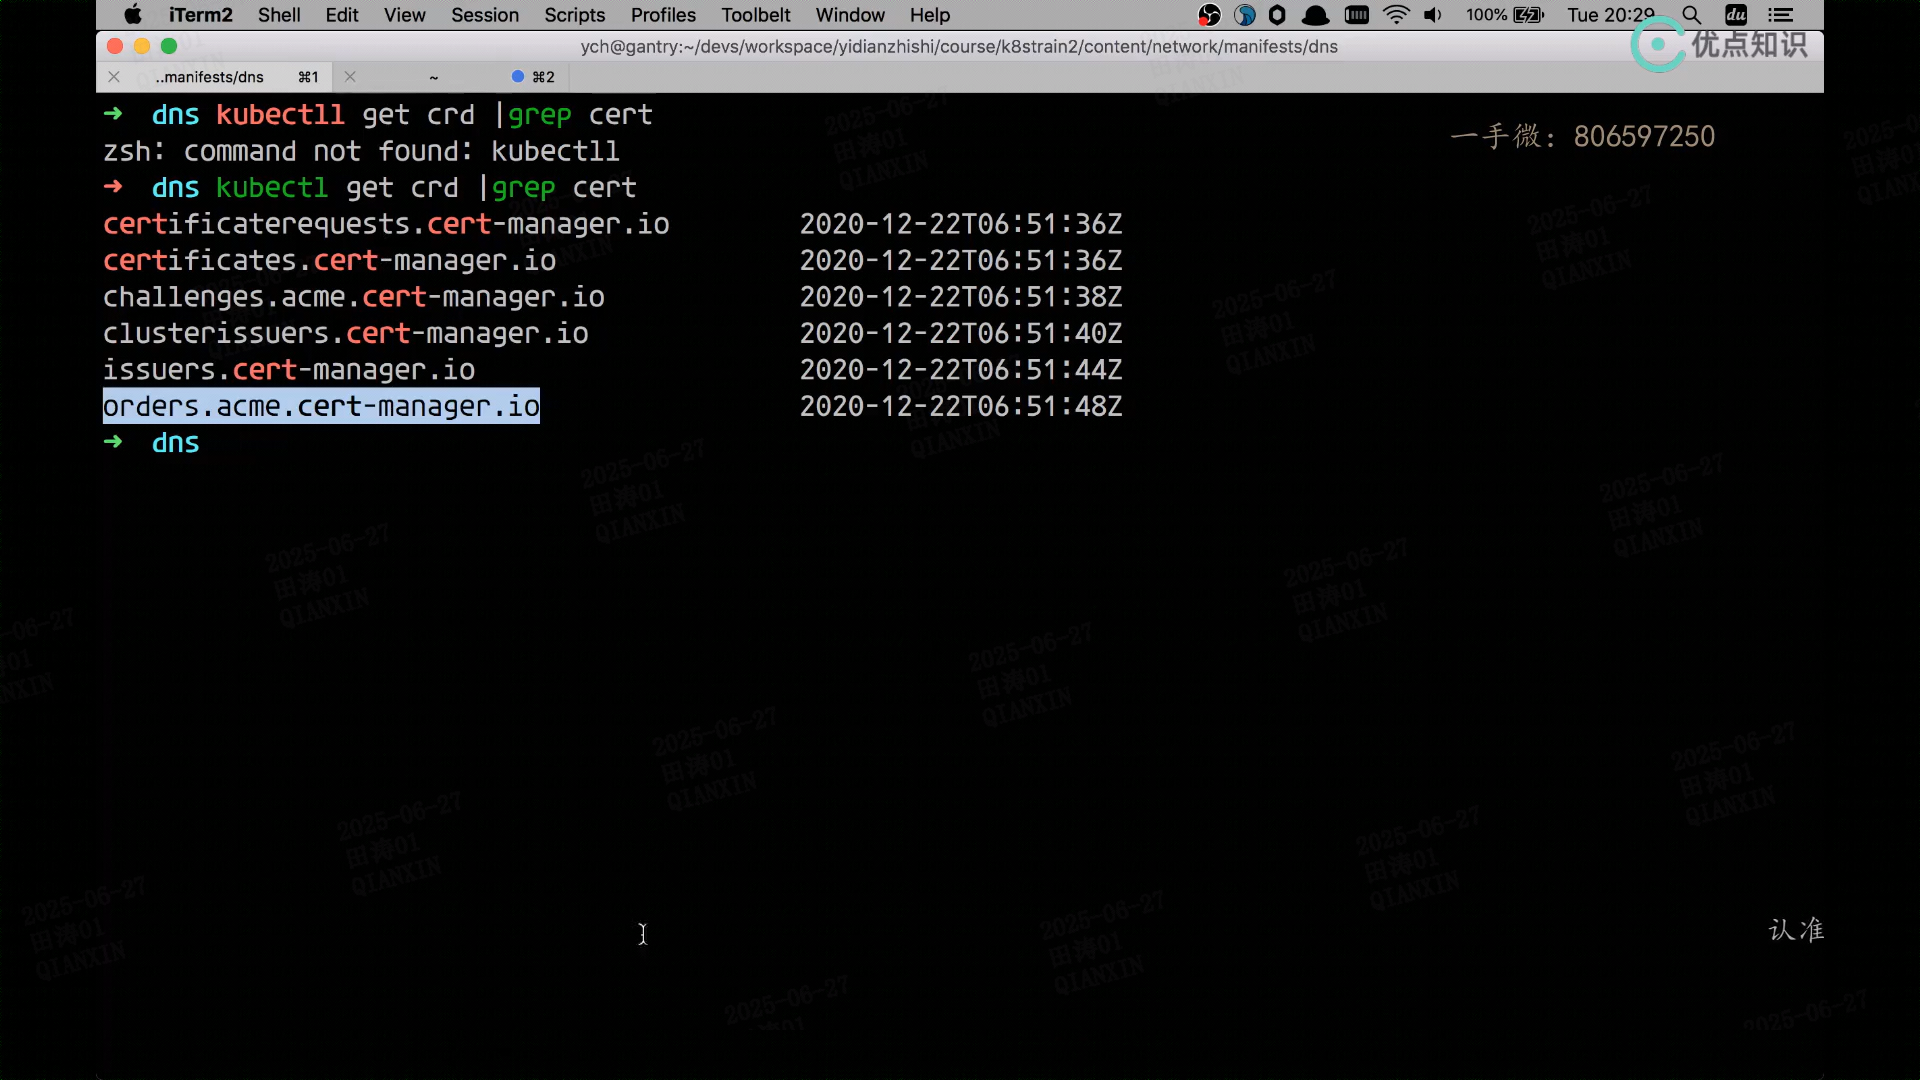Open Spotlight search magnifier
This screenshot has width=1920, height=1080.
1691,15
